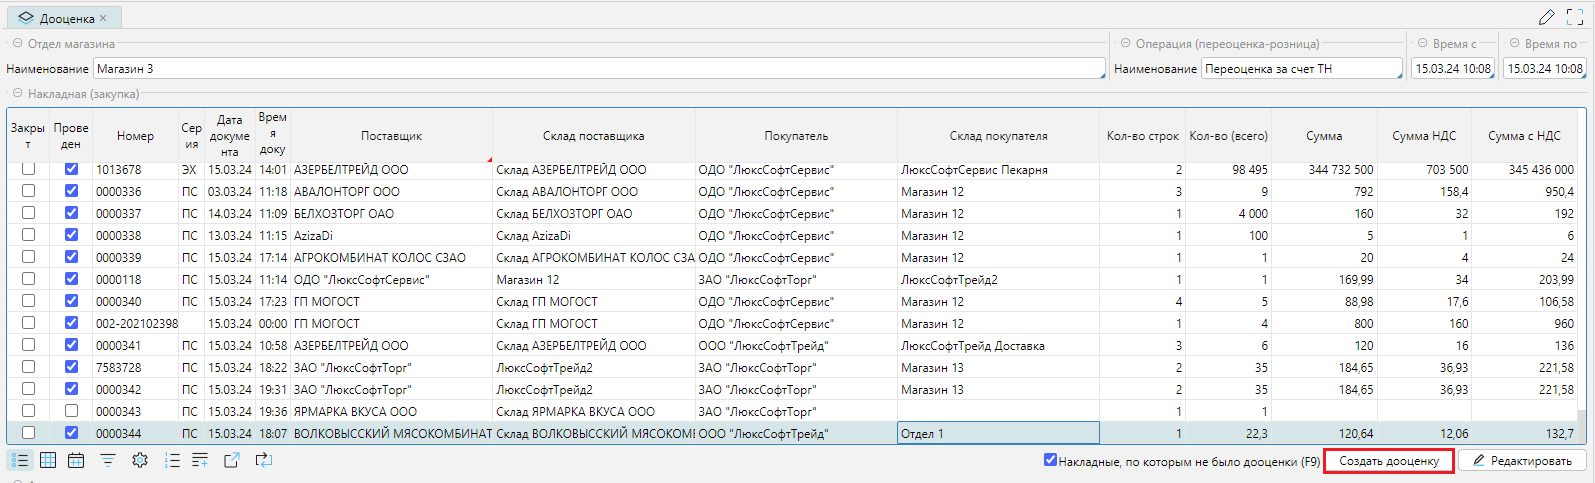1595x483 pixels.
Task: Tick the Закрыт checkbox for invoice 1013678
Action: (28, 169)
